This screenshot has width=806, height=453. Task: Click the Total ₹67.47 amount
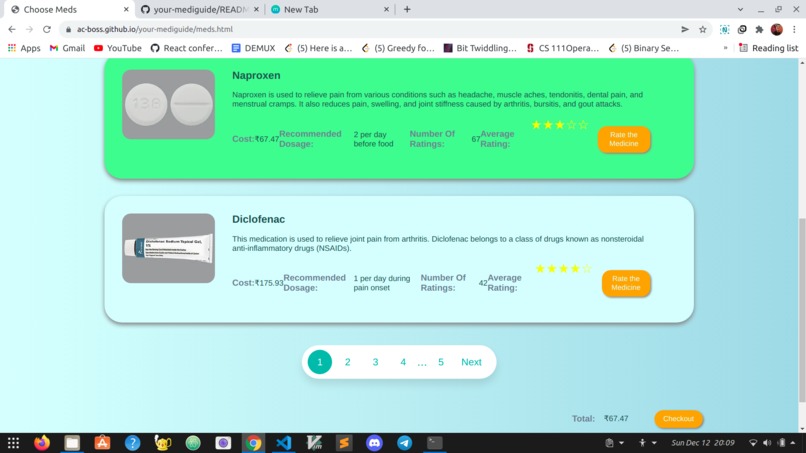point(616,419)
